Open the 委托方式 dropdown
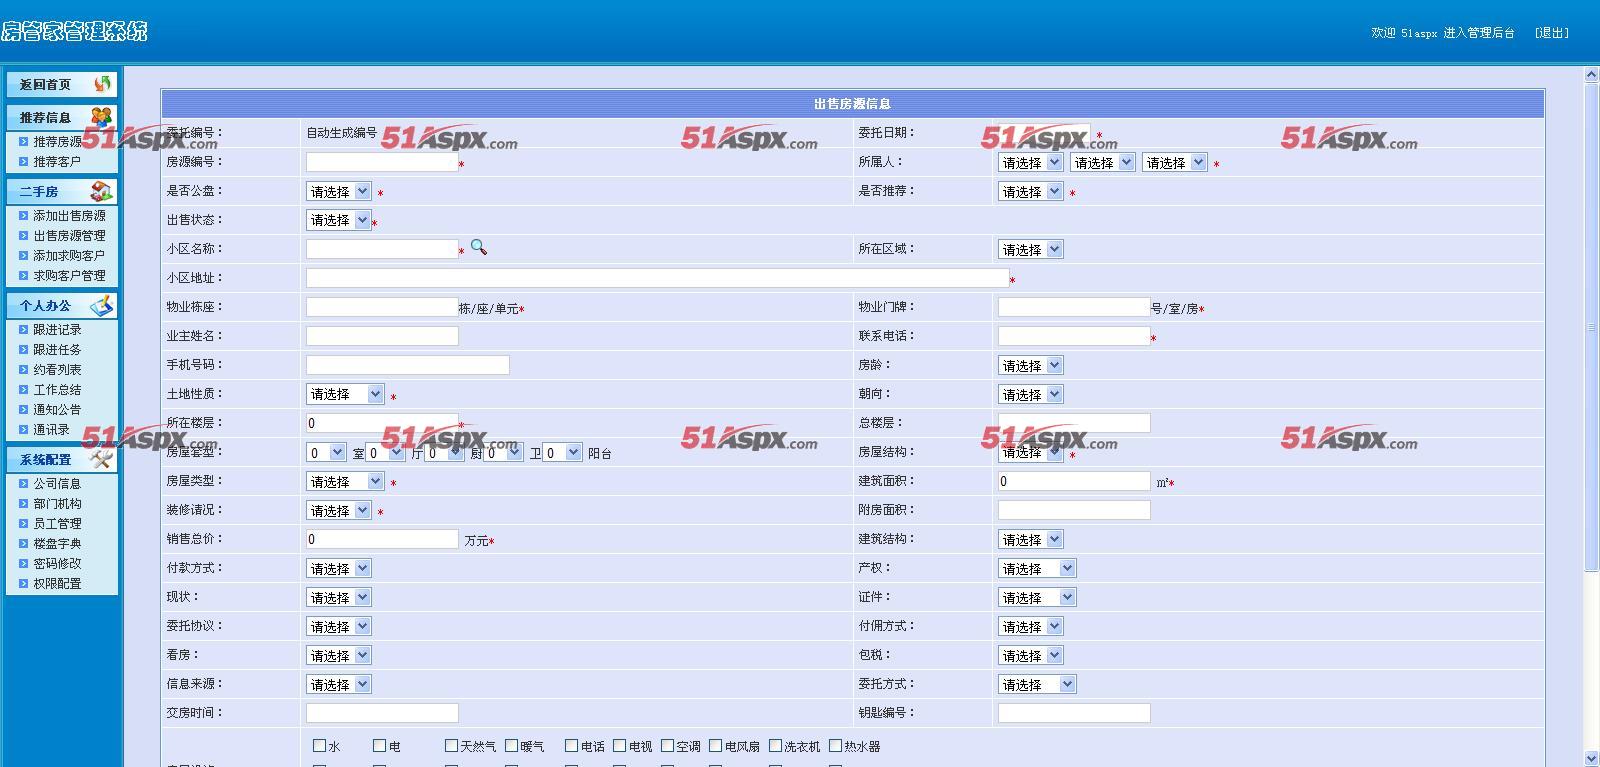Image resolution: width=1600 pixels, height=767 pixels. (x=1037, y=684)
